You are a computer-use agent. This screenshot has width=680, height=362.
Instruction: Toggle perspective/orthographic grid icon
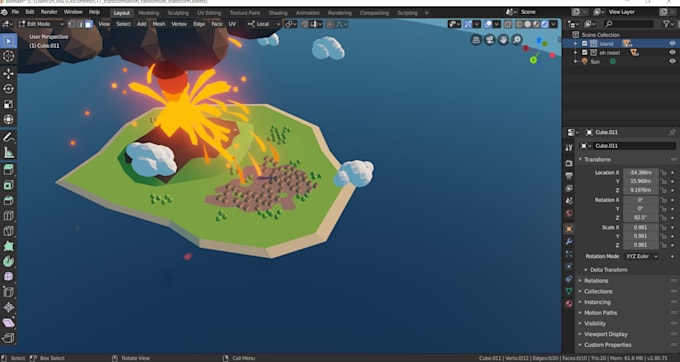476,40
